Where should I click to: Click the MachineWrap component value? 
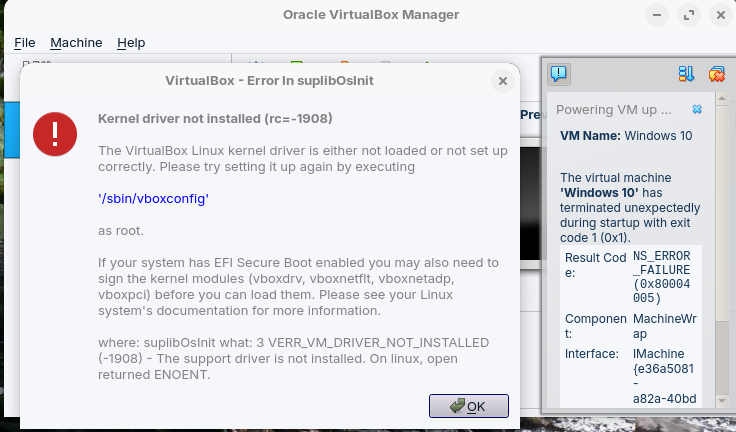click(x=665, y=326)
